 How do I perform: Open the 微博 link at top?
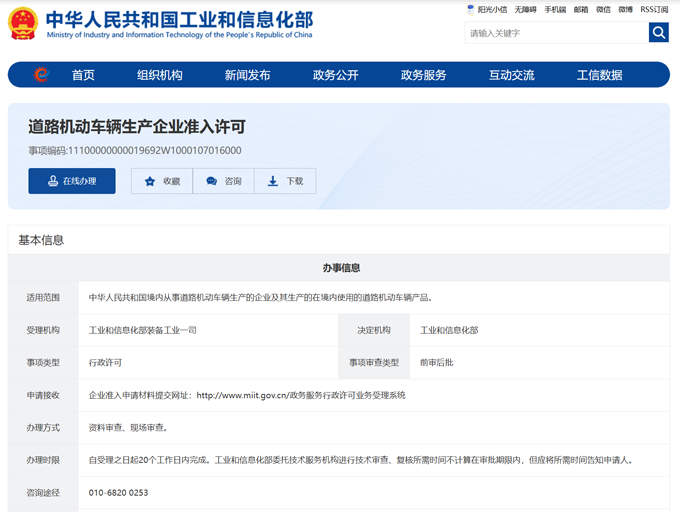pyautogui.click(x=625, y=10)
